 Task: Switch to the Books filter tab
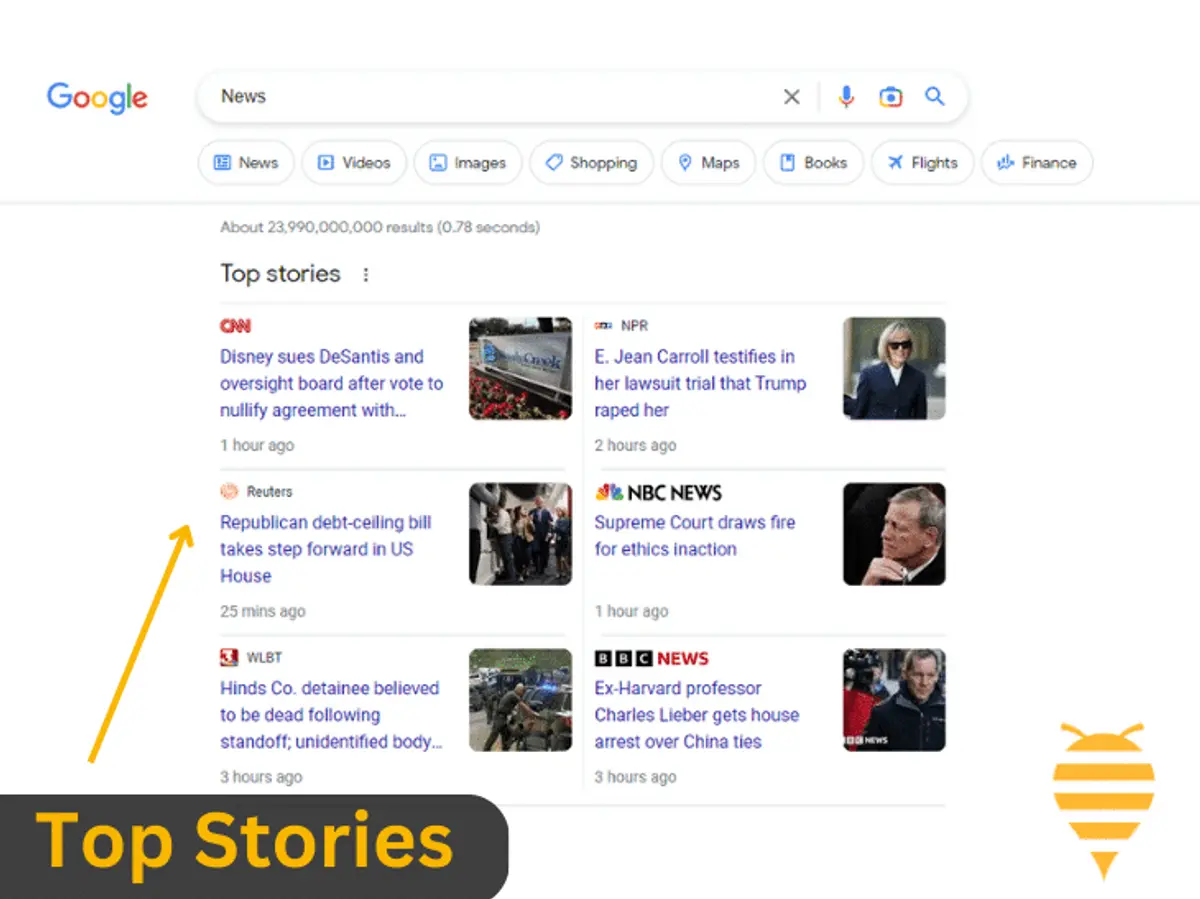(813, 163)
